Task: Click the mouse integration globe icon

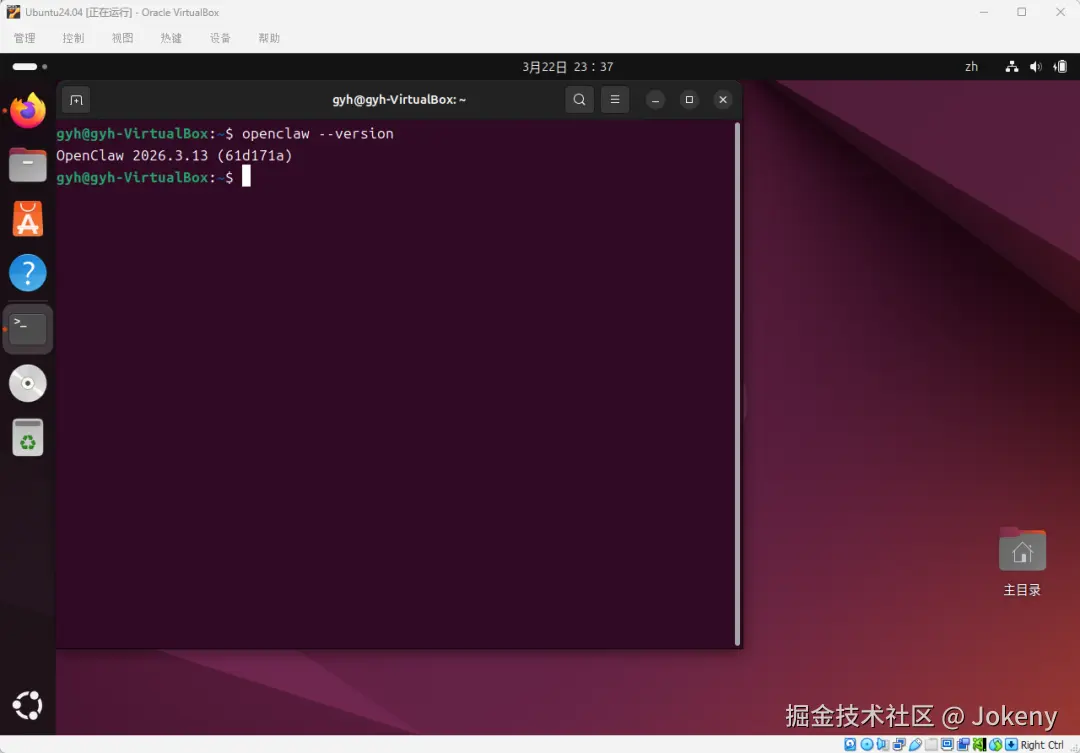Action: pyautogui.click(x=996, y=745)
